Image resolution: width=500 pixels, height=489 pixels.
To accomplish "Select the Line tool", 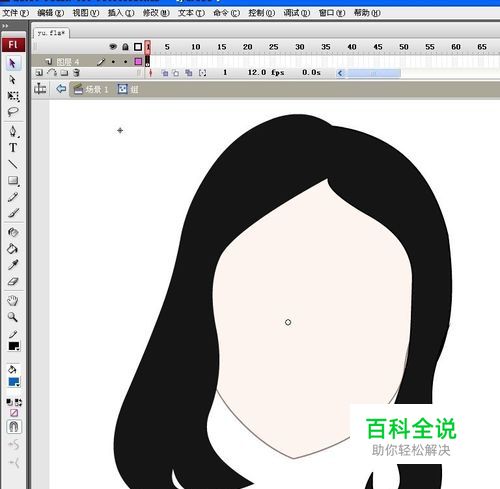I will pyautogui.click(x=13, y=164).
